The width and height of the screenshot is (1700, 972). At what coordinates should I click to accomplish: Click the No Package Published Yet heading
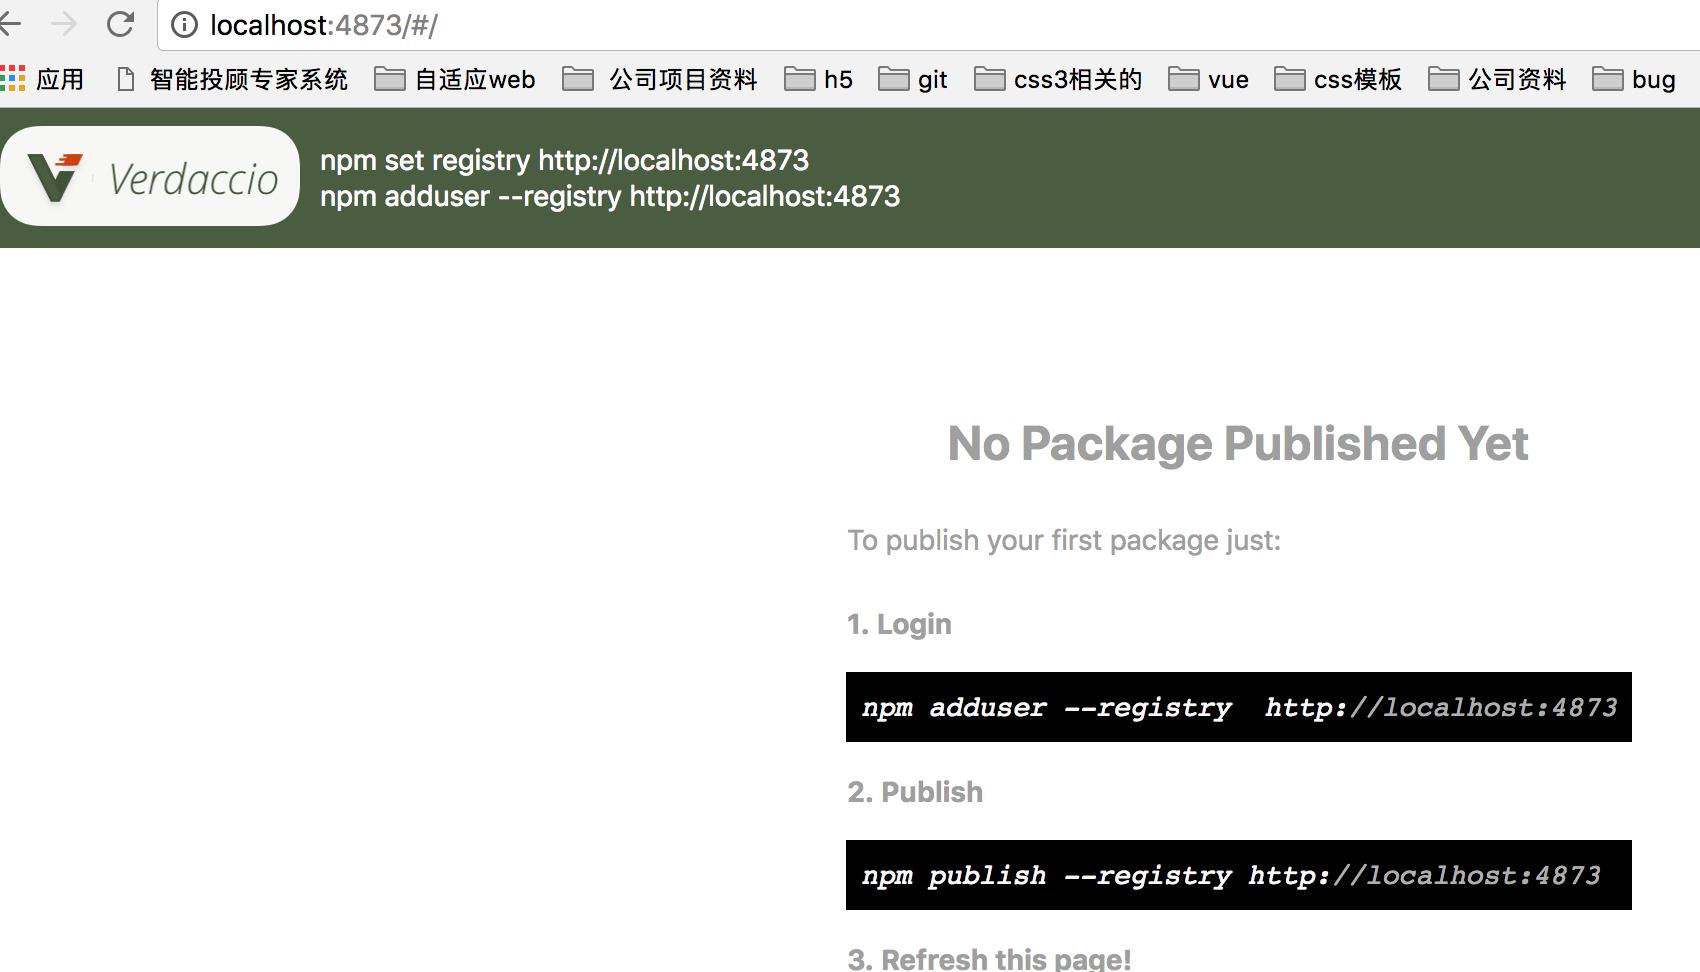(1238, 443)
